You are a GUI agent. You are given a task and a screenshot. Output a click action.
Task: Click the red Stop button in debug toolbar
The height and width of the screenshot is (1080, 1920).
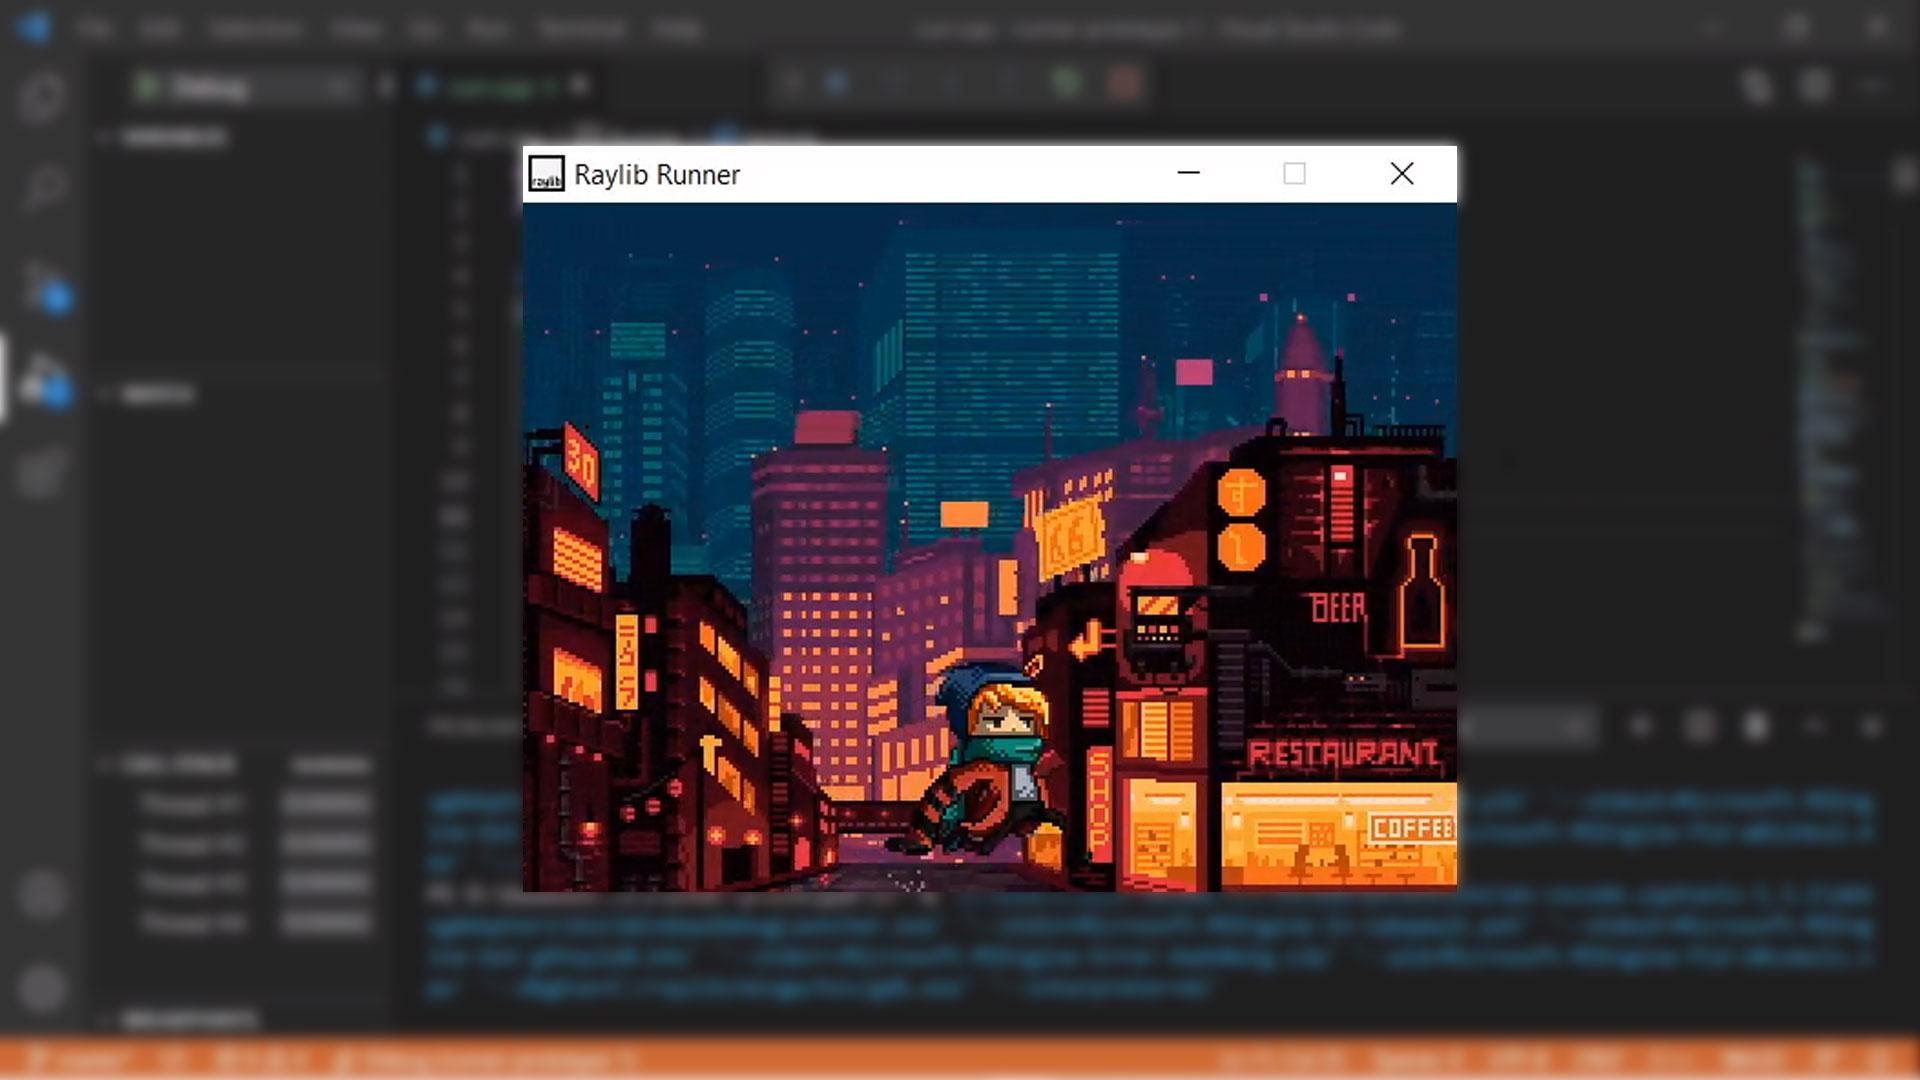point(1124,83)
